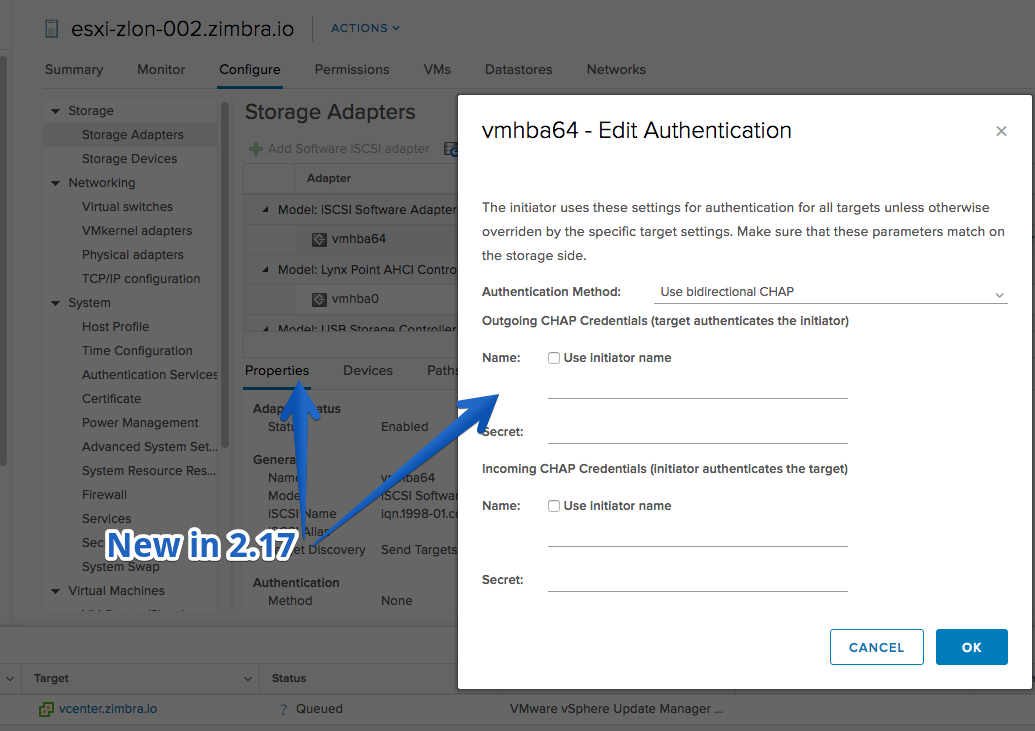Select Services in sidebar
Image resolution: width=1035 pixels, height=731 pixels.
click(x=106, y=519)
